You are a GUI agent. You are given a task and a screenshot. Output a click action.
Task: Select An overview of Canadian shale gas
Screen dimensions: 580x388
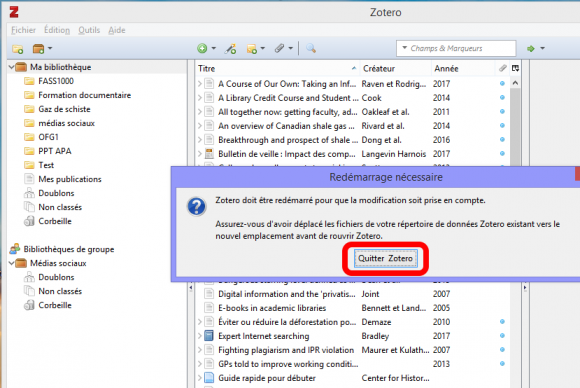pyautogui.click(x=286, y=126)
